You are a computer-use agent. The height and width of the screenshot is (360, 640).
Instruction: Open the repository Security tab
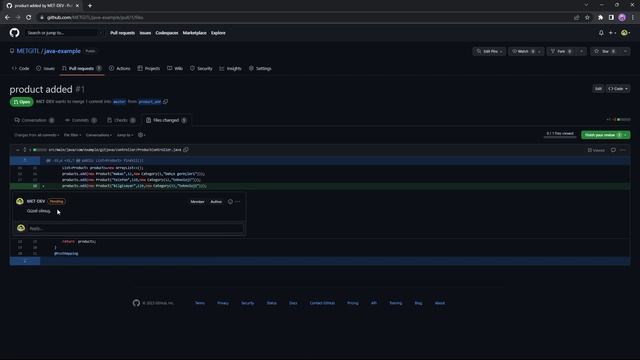tap(201, 69)
